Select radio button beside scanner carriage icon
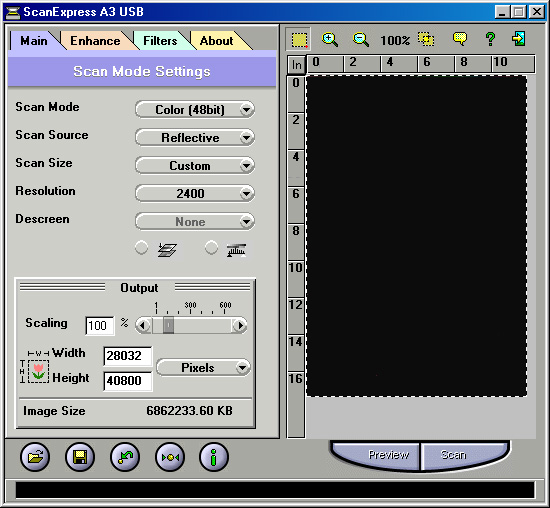This screenshot has width=550, height=508. pyautogui.click(x=211, y=248)
